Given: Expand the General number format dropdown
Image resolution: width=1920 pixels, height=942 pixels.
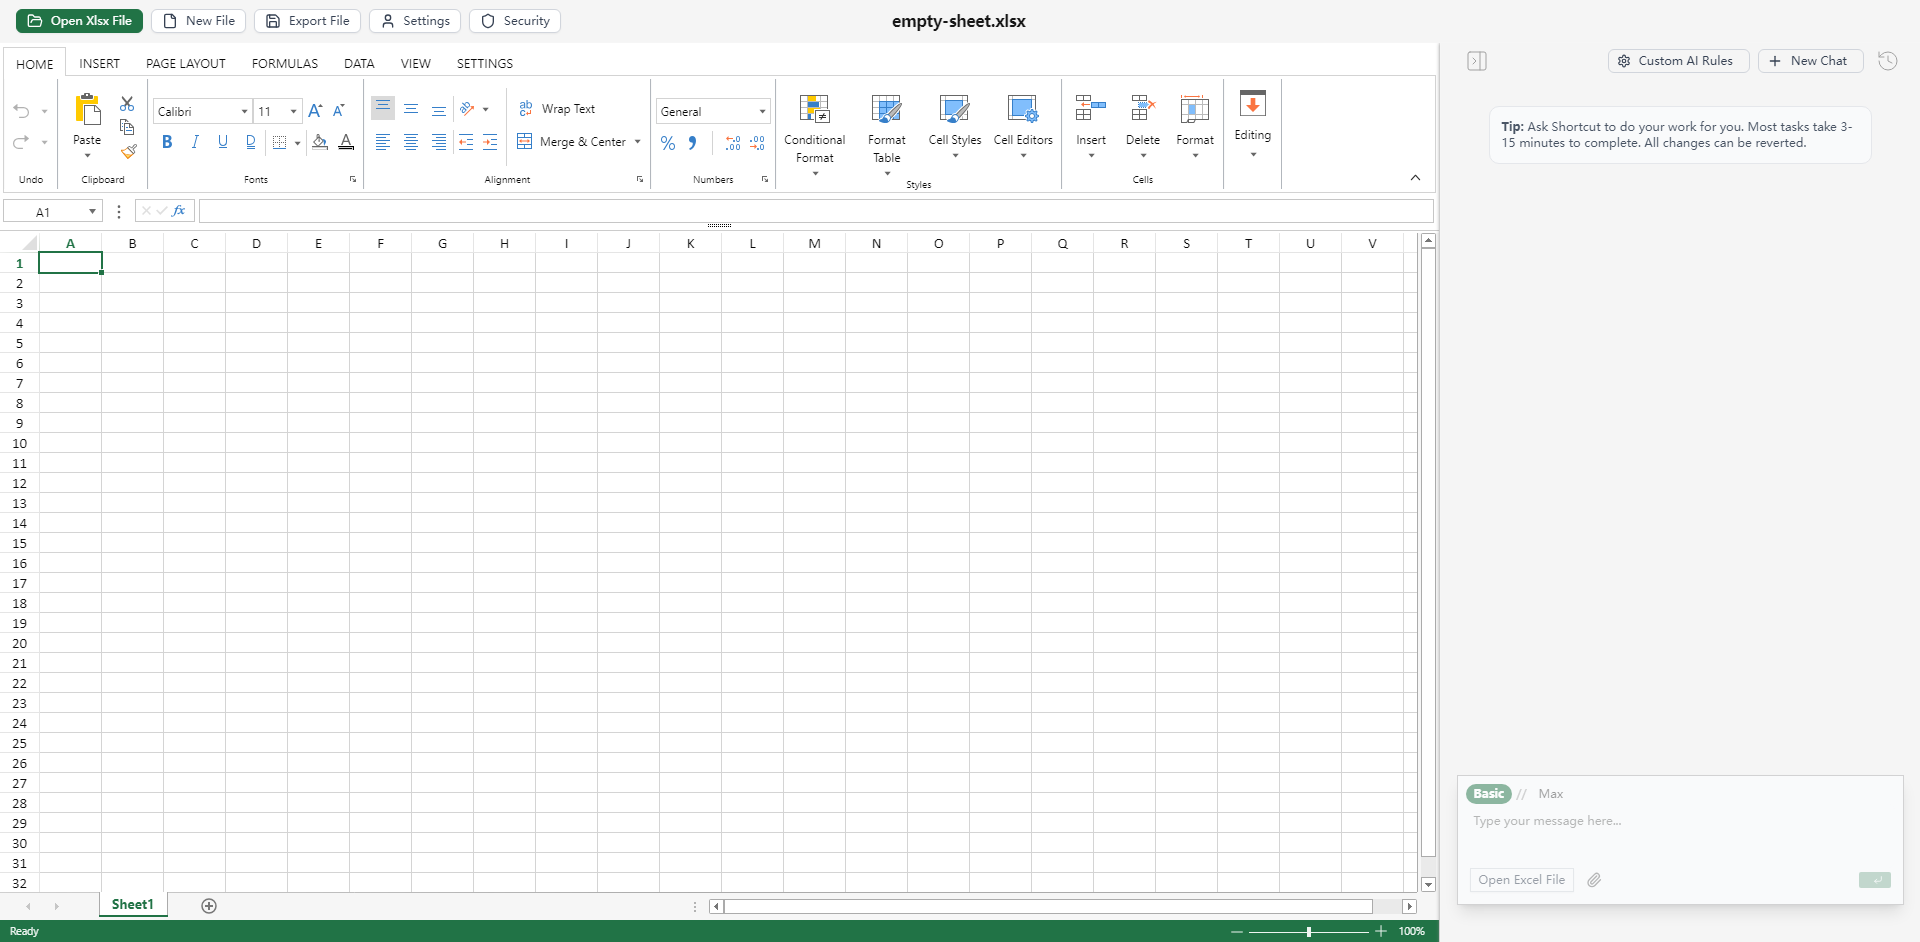Looking at the screenshot, I should click(762, 112).
